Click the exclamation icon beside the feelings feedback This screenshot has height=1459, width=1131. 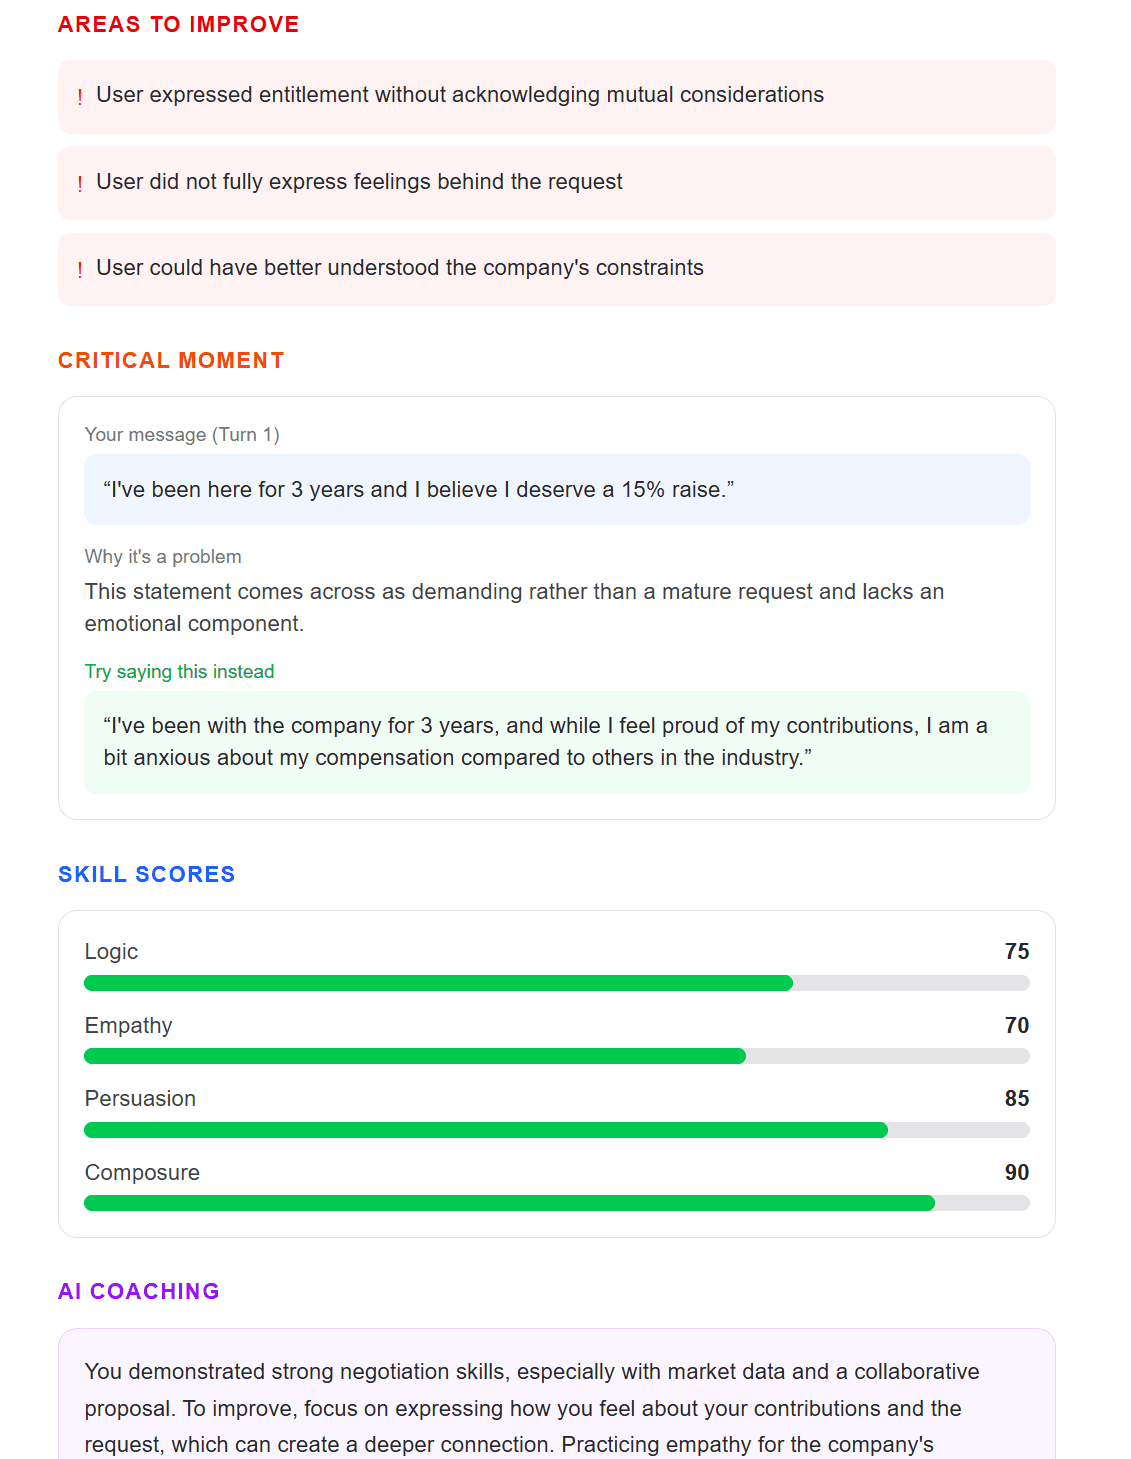[x=80, y=184]
